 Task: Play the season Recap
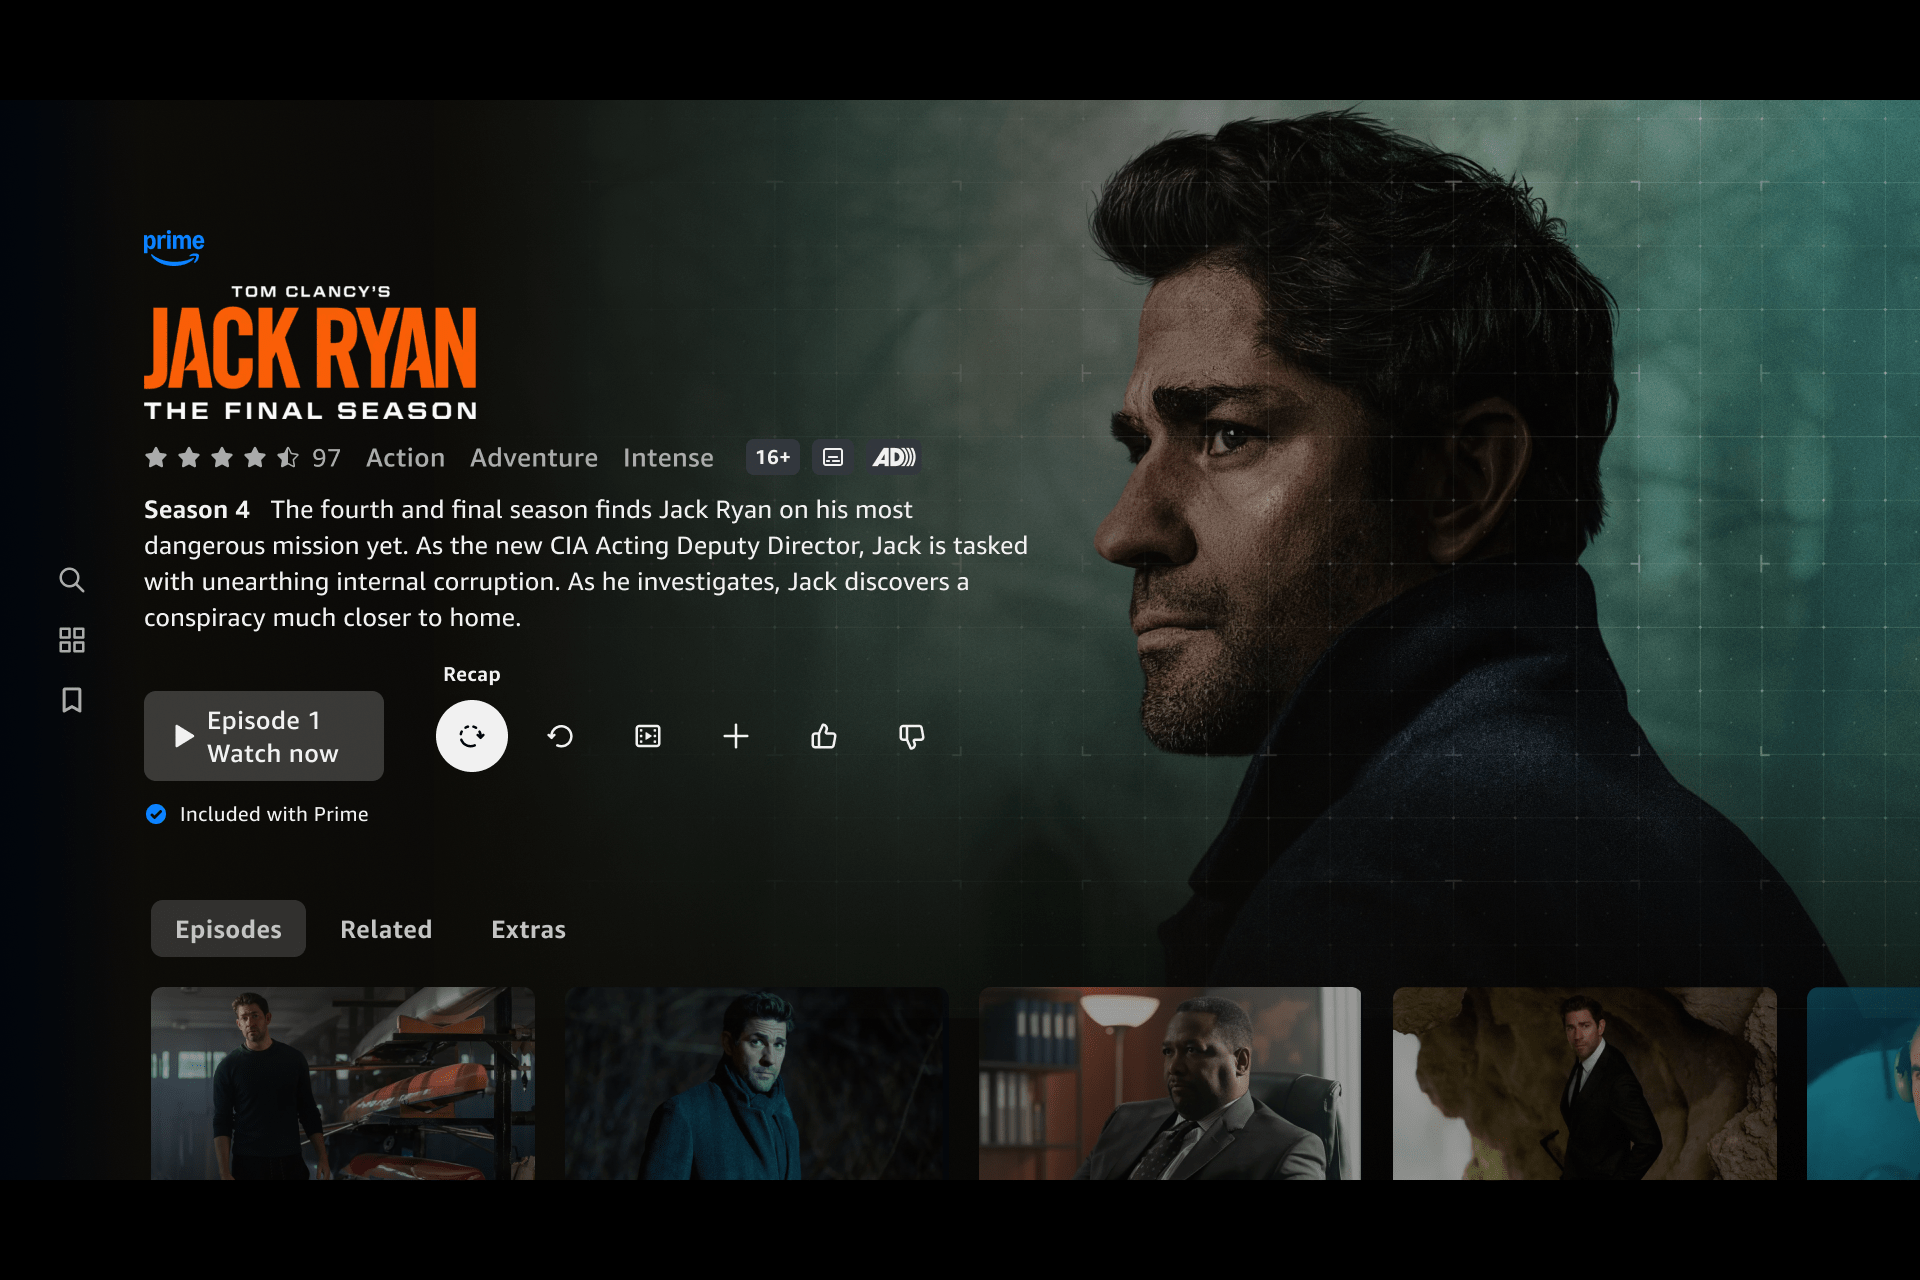point(472,736)
